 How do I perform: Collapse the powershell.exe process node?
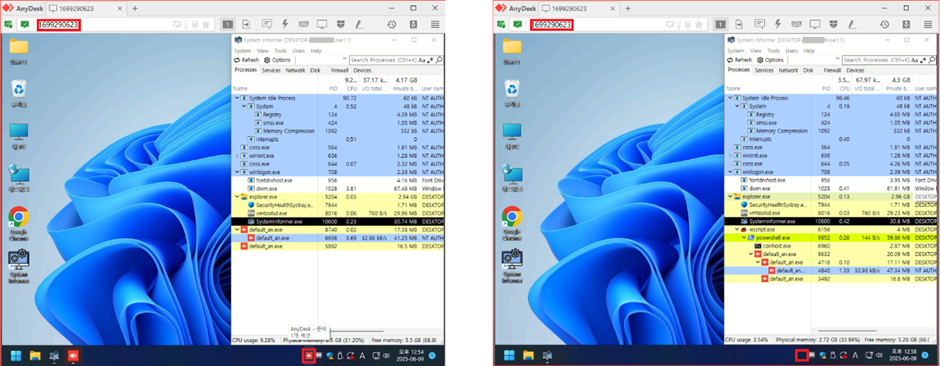pos(745,237)
